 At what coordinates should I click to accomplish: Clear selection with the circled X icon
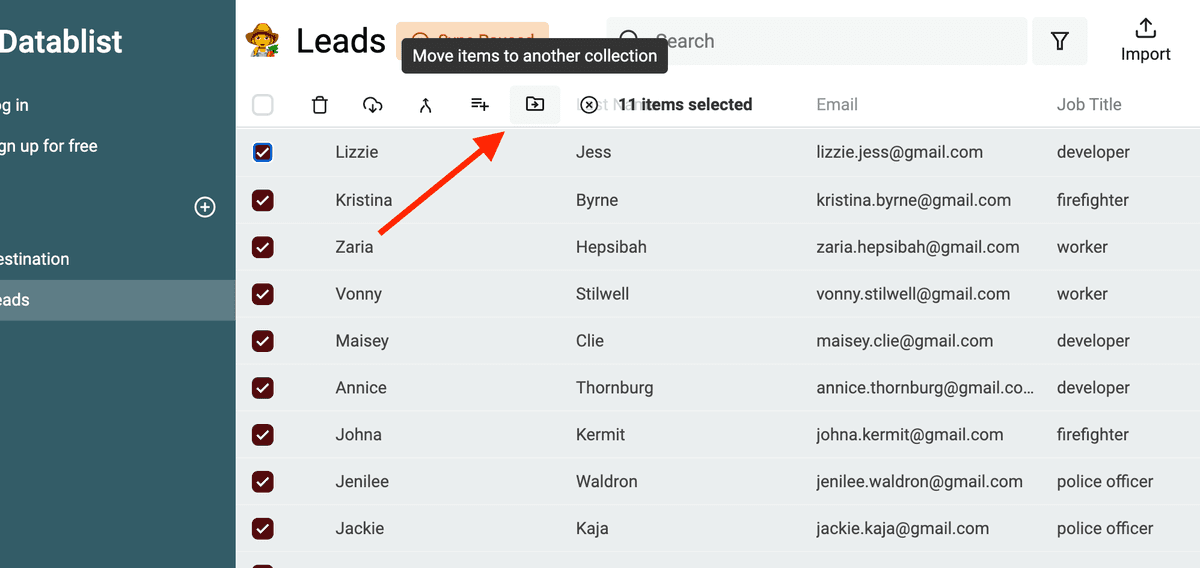point(590,105)
